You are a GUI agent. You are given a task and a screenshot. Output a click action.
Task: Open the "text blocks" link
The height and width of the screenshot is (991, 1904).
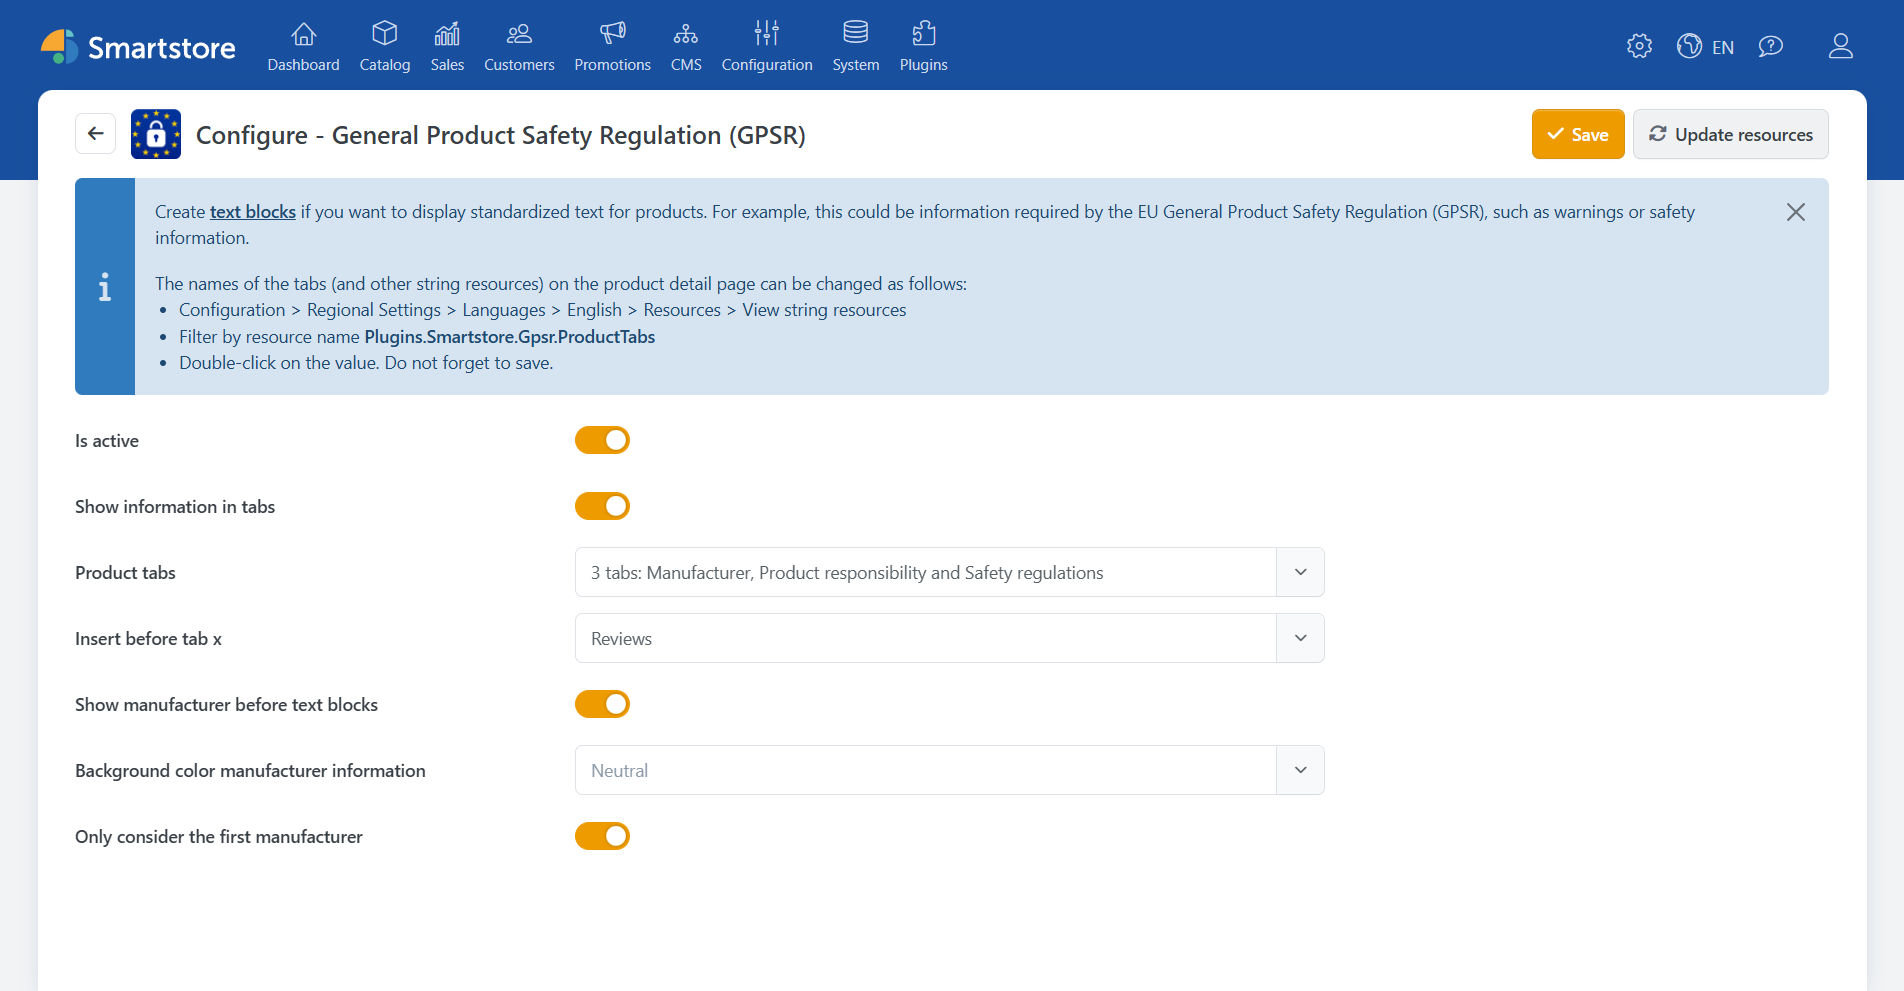point(252,211)
